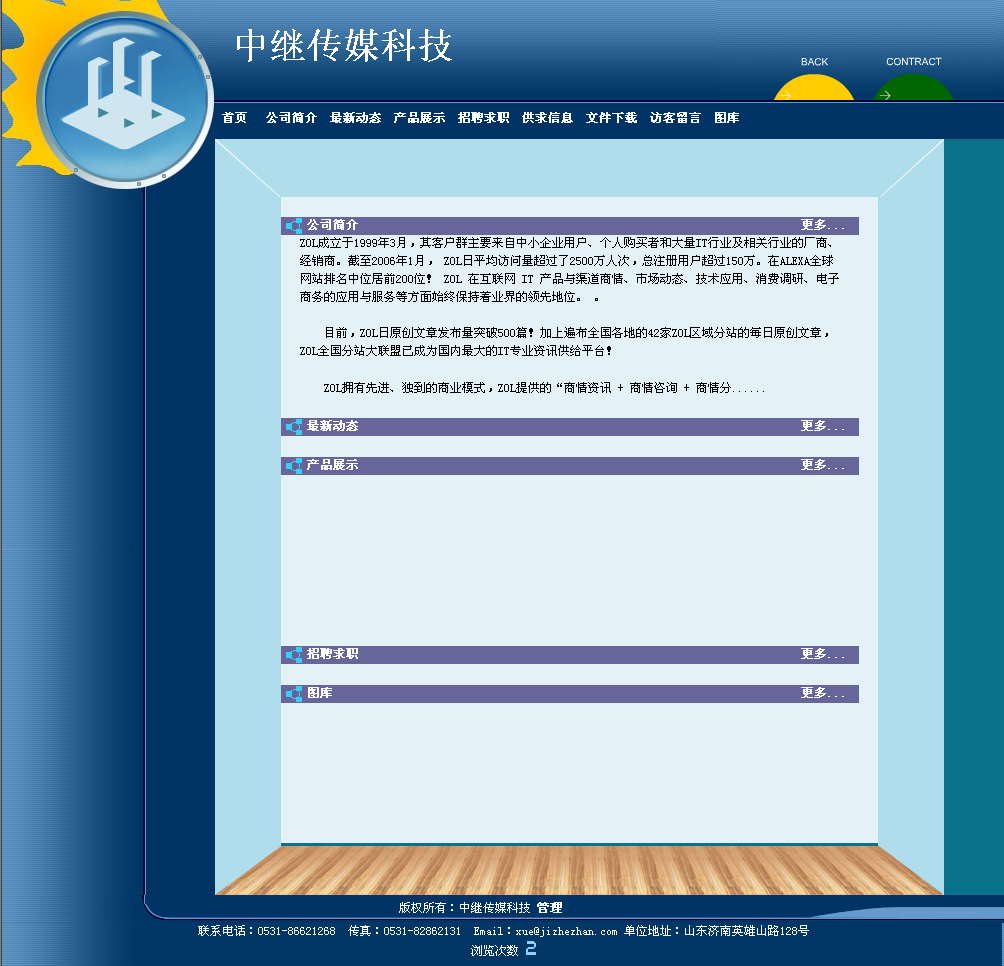The width and height of the screenshot is (1004, 966).
Task: Open the 首页 navigation menu item
Action: coord(234,118)
